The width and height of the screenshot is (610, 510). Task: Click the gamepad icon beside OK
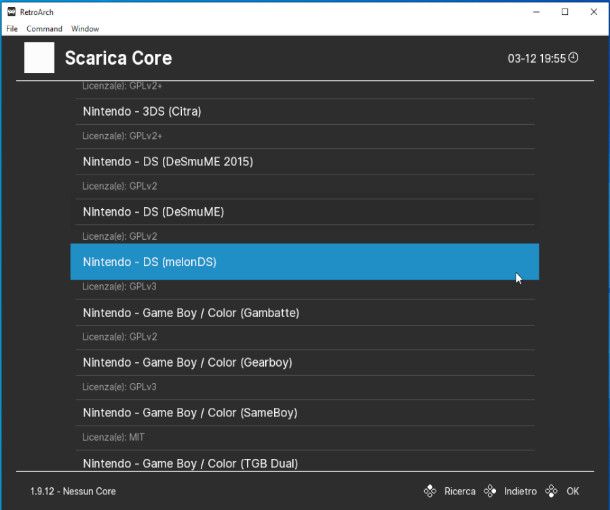(x=551, y=491)
